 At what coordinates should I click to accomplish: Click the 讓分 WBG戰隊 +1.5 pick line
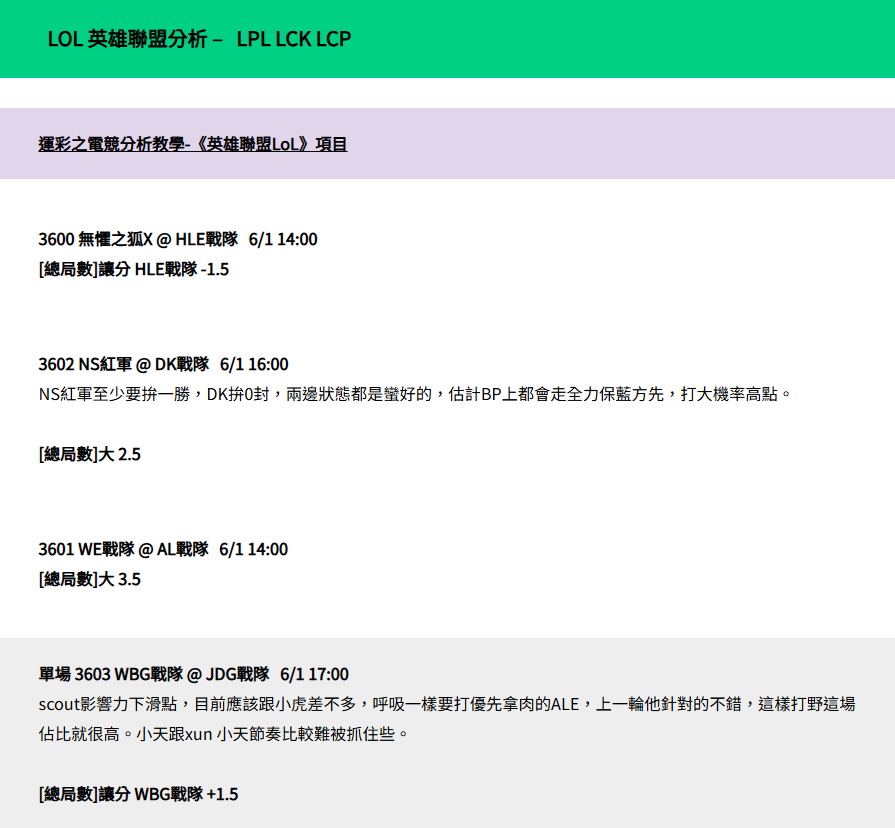(138, 794)
